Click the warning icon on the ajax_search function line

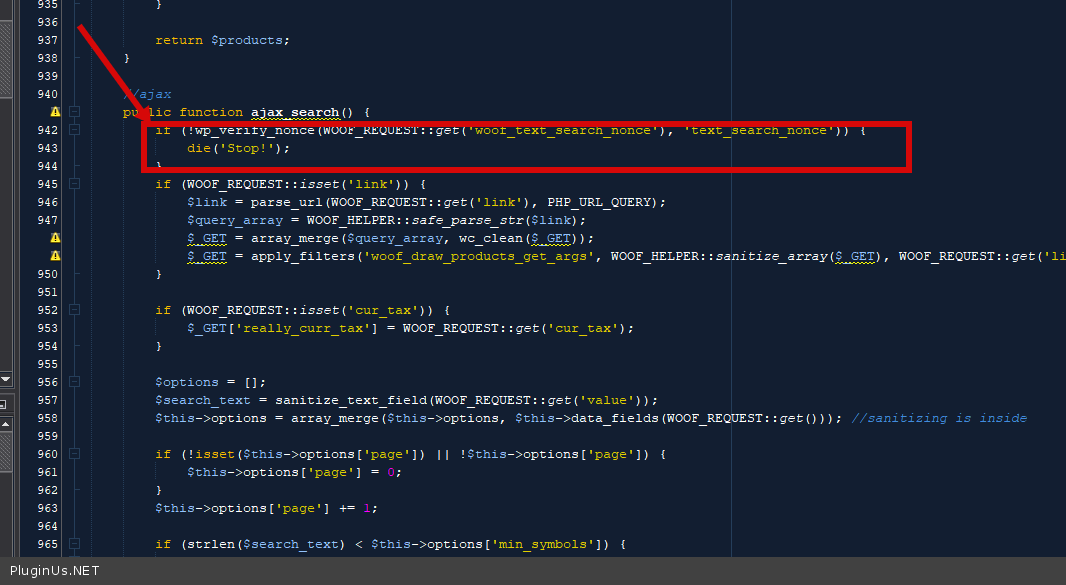click(55, 112)
